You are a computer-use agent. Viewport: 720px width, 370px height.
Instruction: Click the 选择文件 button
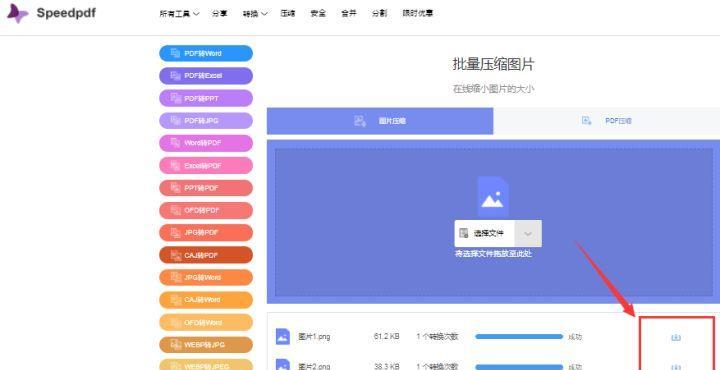[485, 233]
